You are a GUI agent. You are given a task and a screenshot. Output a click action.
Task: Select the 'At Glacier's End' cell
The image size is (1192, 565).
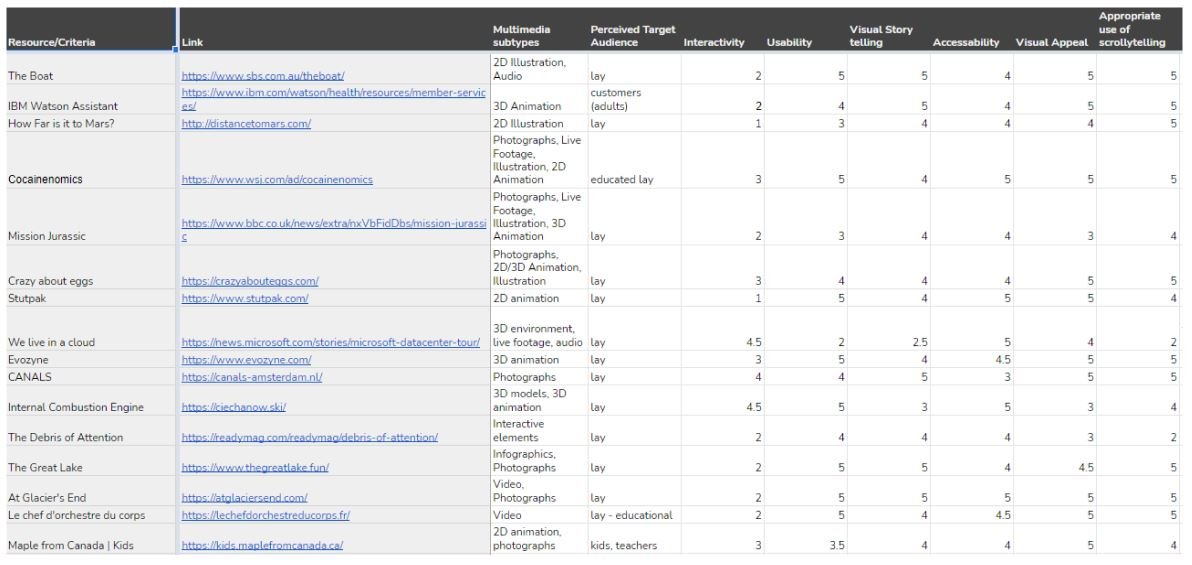pyautogui.click(x=90, y=492)
